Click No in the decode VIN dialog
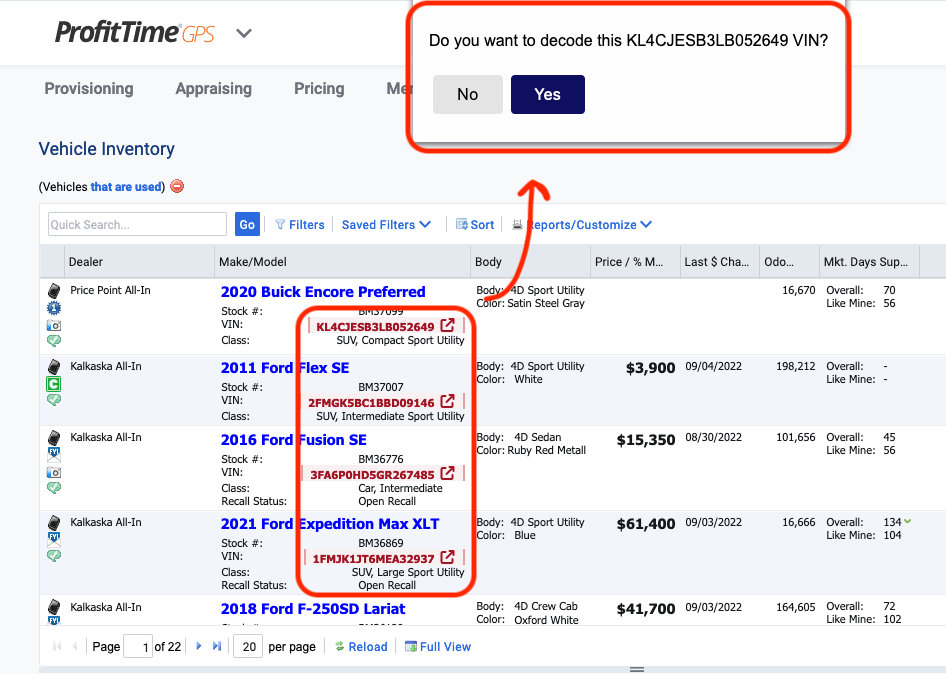946x674 pixels. 468,94
